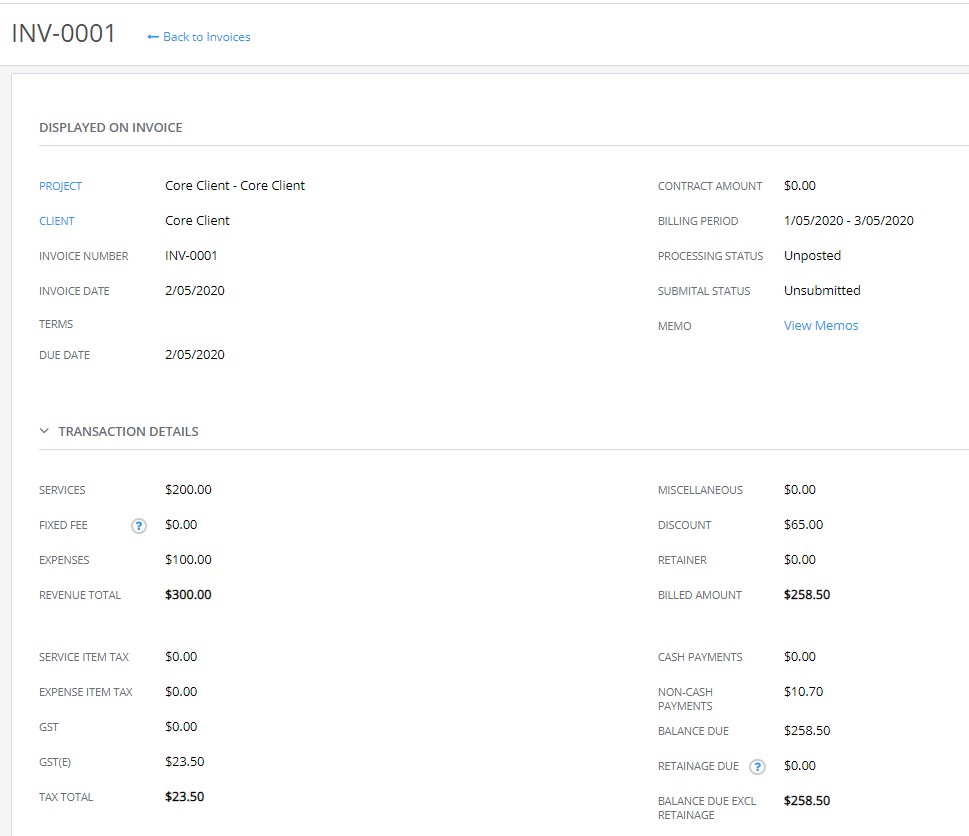Click the Fixed Fee help question icon
The height and width of the screenshot is (836, 969).
[x=138, y=526]
